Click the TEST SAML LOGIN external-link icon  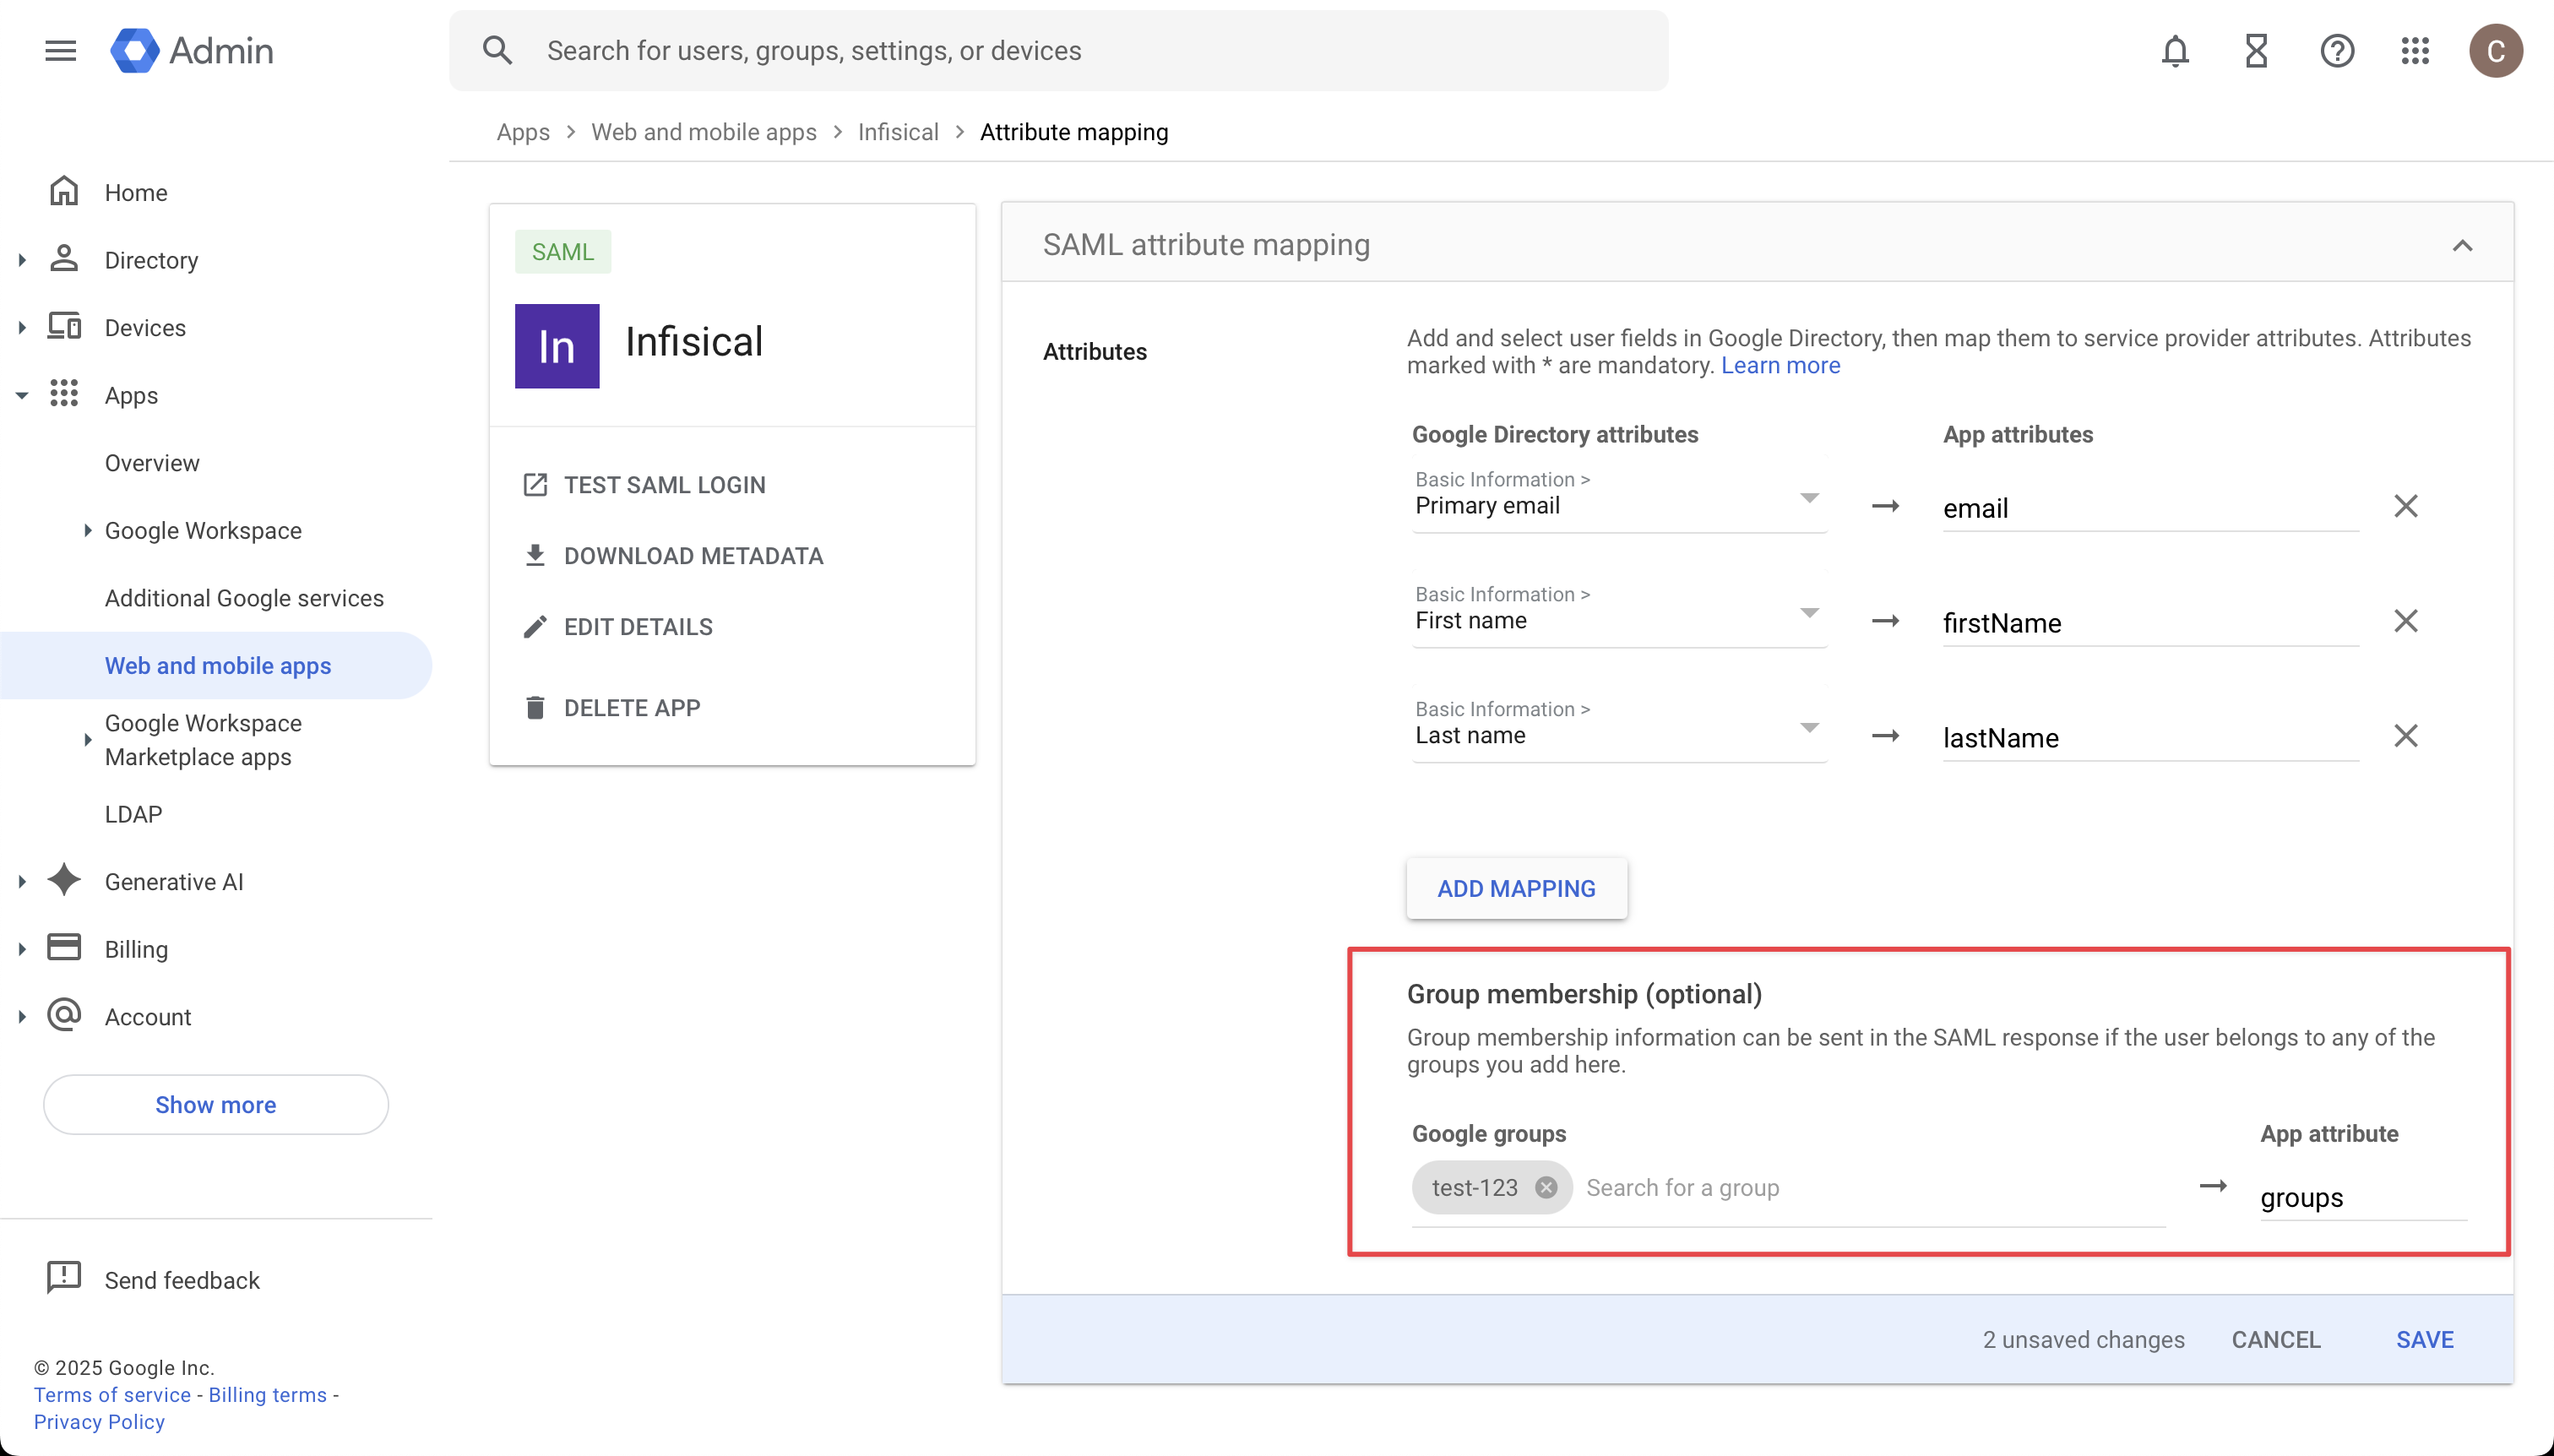[x=535, y=485]
